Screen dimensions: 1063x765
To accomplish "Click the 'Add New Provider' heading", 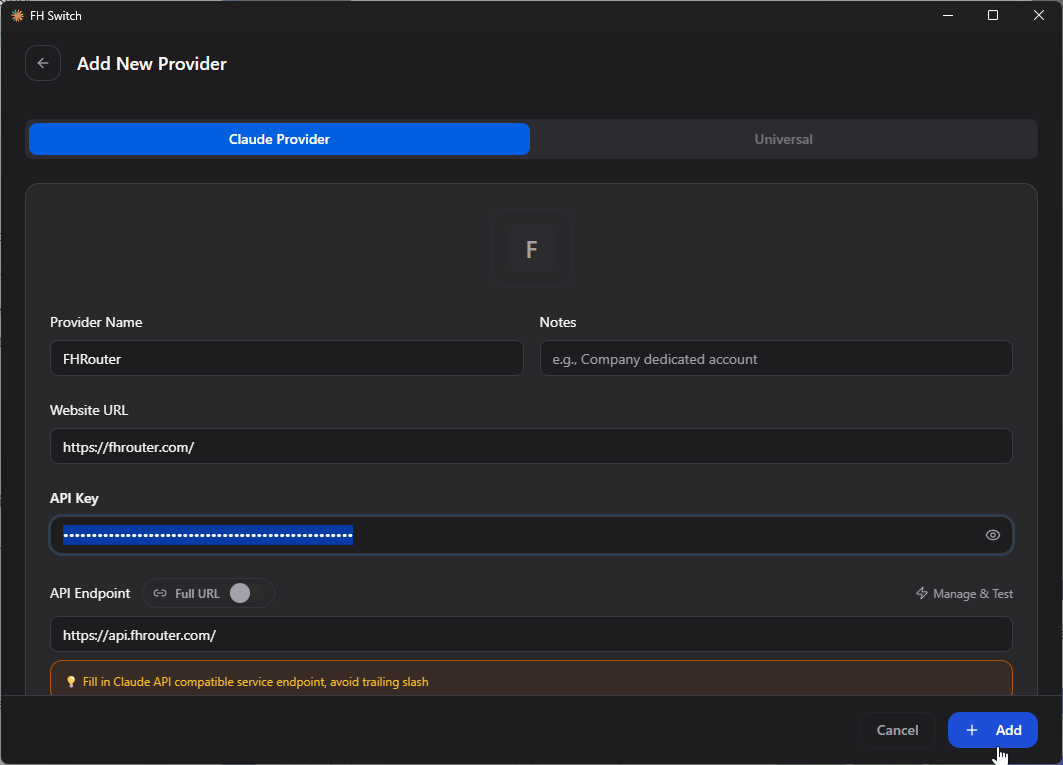I will point(152,64).
